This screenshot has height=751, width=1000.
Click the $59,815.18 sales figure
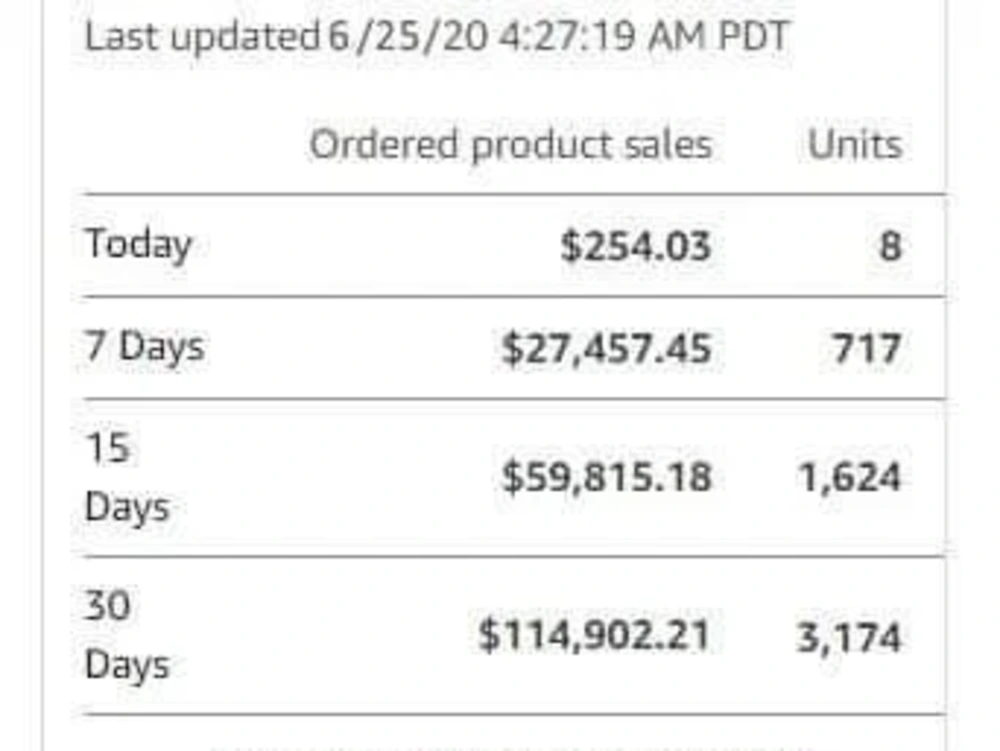pos(606,477)
